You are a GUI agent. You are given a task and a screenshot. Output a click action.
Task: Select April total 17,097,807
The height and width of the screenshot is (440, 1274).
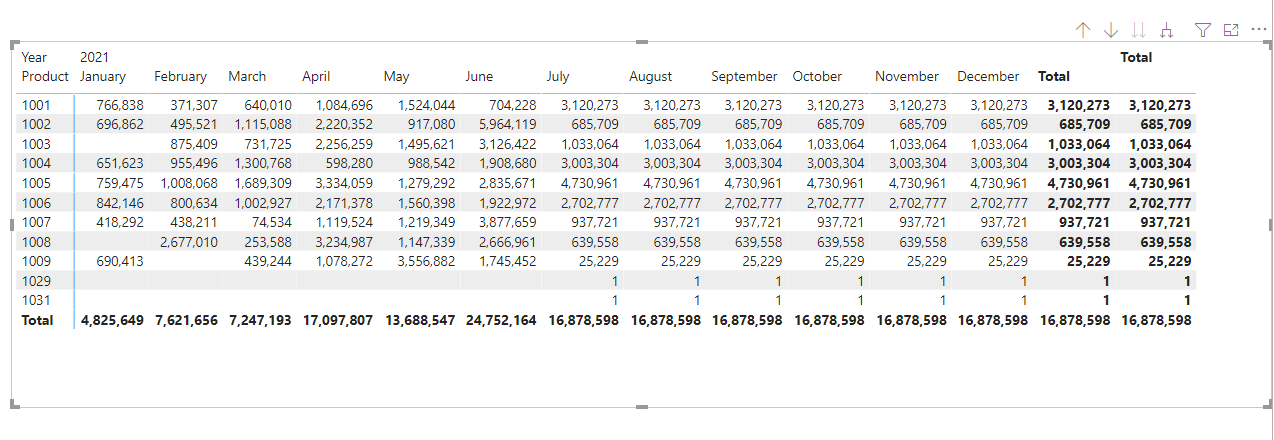[339, 320]
